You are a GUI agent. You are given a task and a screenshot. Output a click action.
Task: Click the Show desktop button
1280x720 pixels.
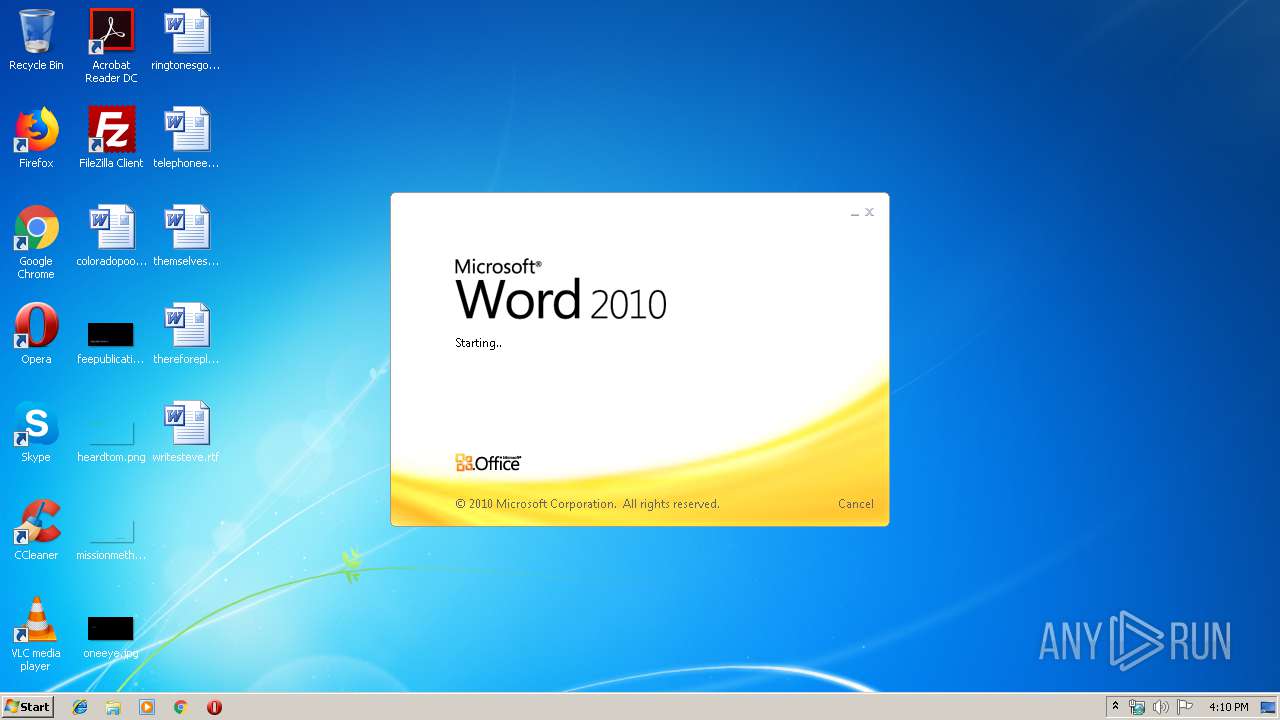(x=1269, y=707)
